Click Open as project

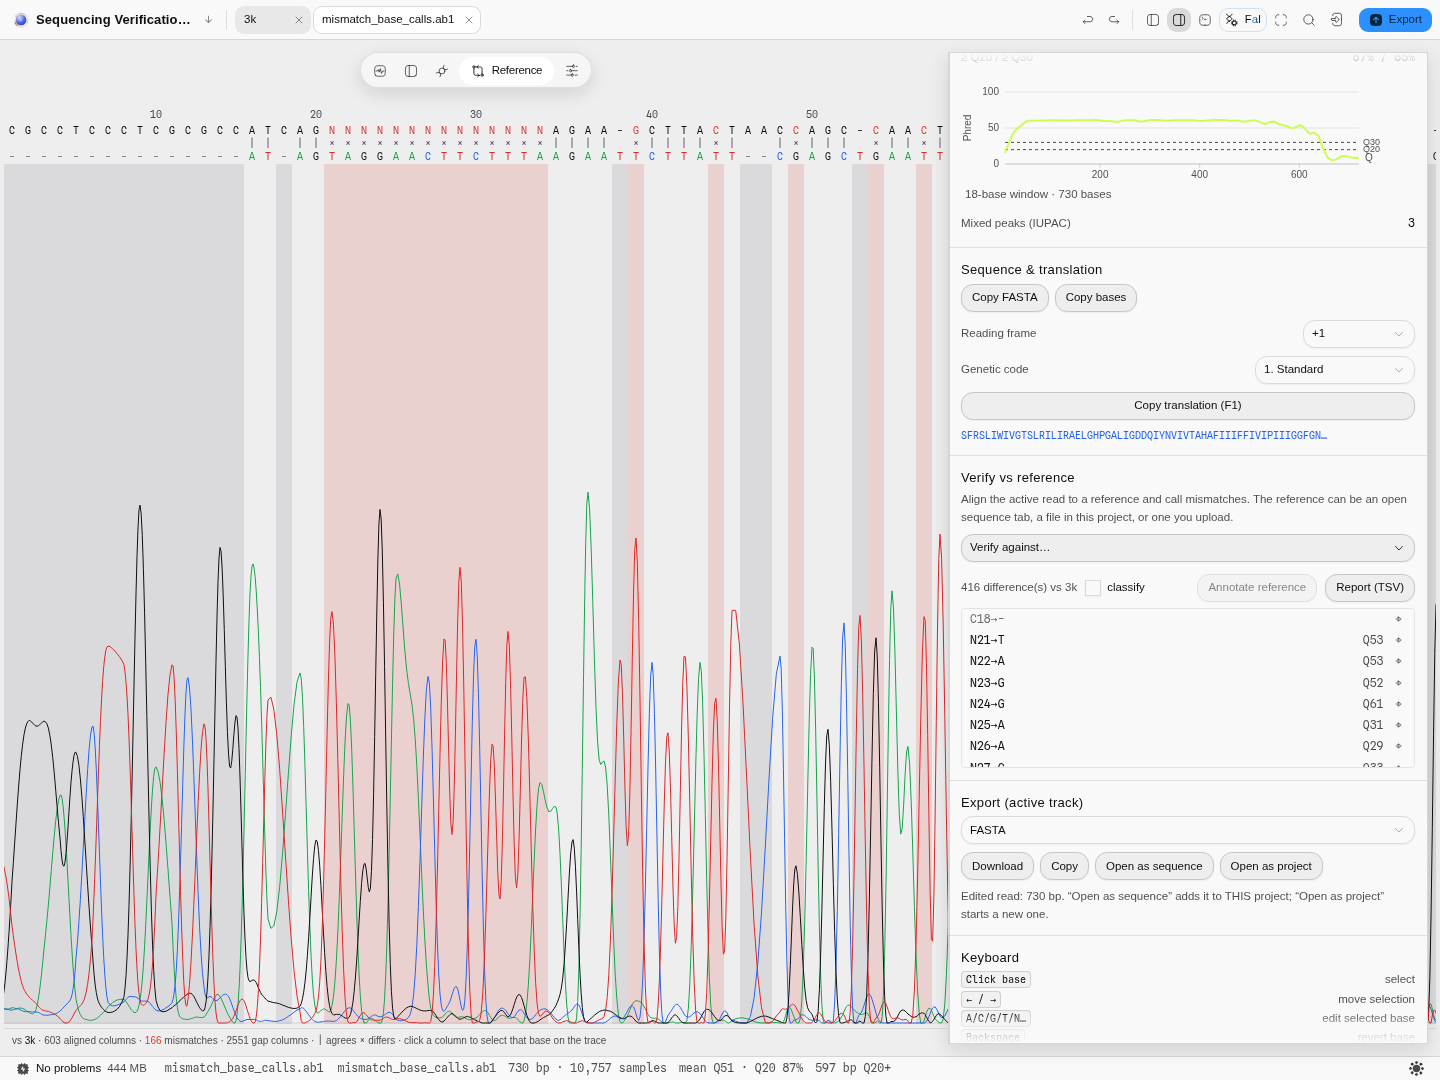tap(1271, 867)
